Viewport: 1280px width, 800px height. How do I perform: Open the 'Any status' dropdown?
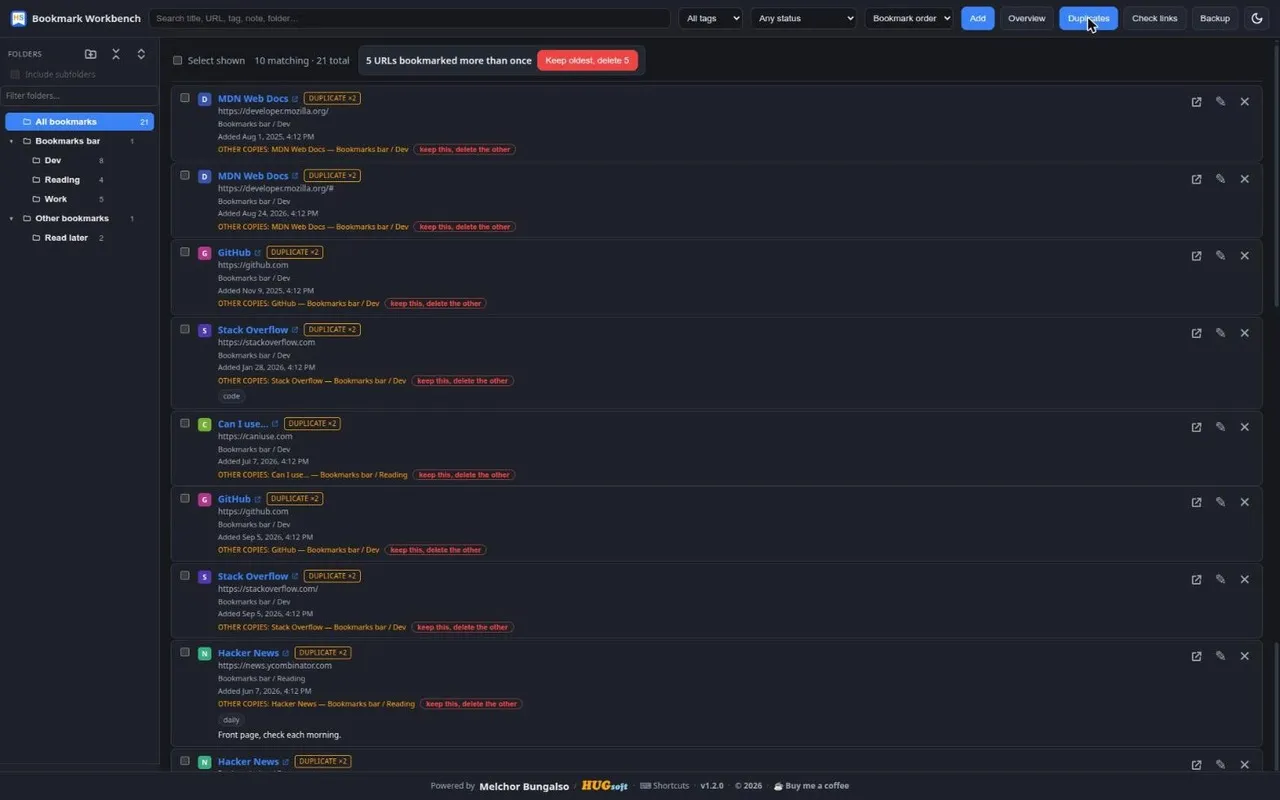pos(804,18)
